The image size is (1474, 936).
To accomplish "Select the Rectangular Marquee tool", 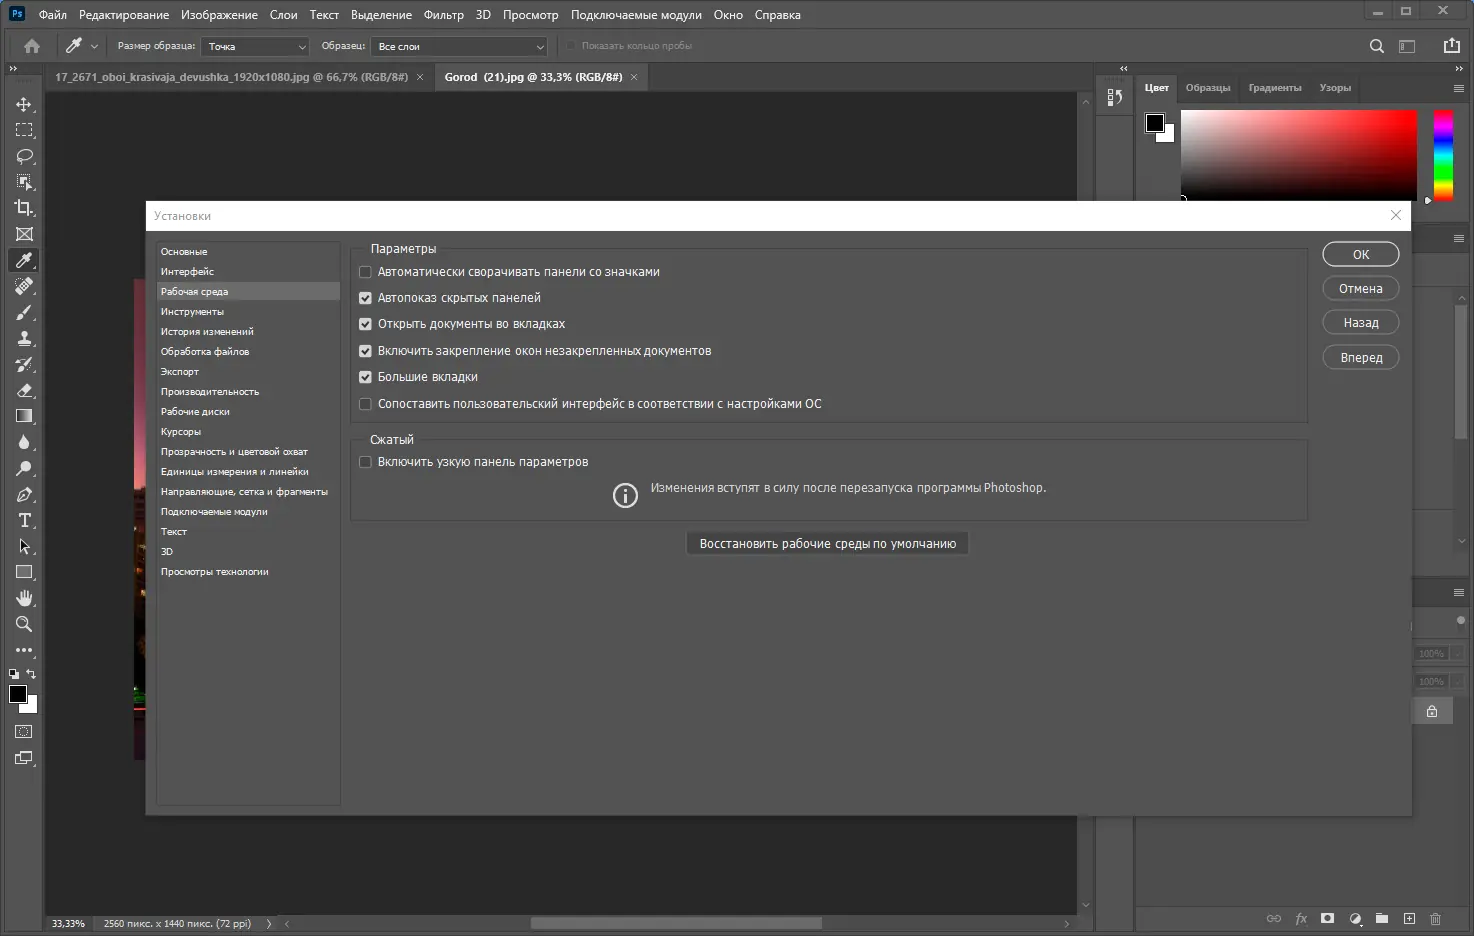I will coord(24,130).
